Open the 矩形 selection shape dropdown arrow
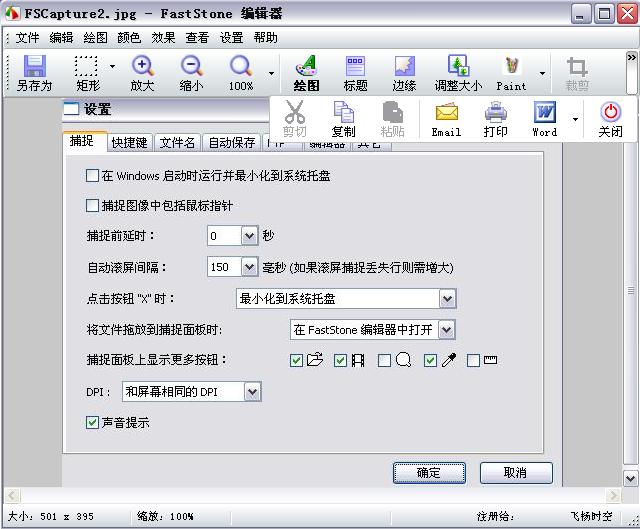 (112, 66)
